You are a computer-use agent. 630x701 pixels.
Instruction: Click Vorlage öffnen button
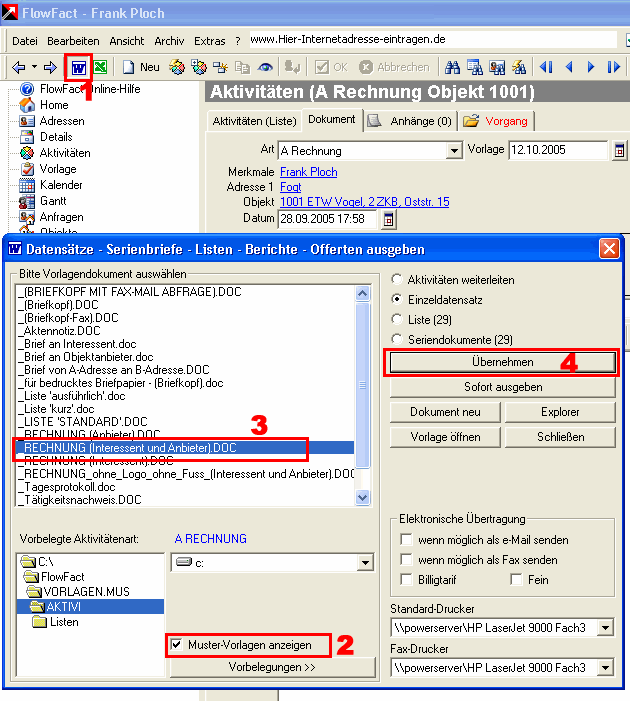(445, 437)
